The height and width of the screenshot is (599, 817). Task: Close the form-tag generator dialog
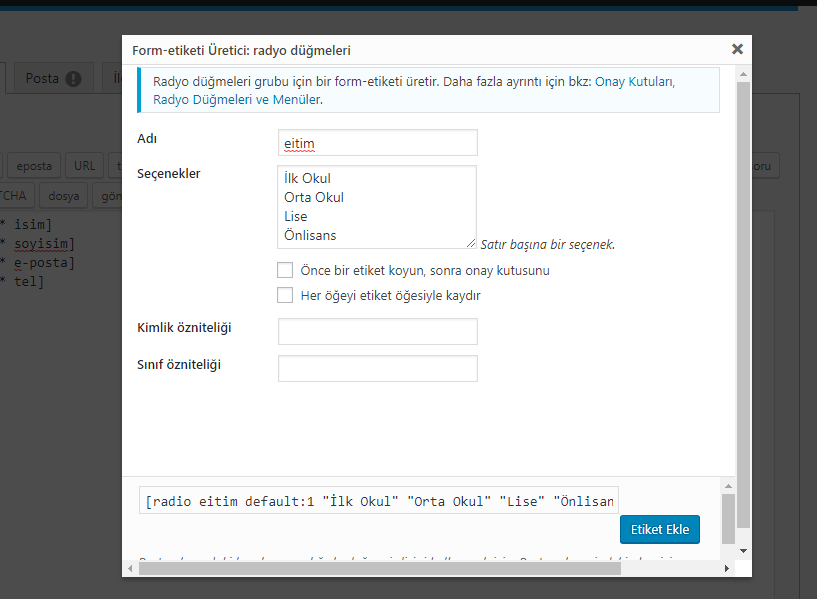click(737, 49)
